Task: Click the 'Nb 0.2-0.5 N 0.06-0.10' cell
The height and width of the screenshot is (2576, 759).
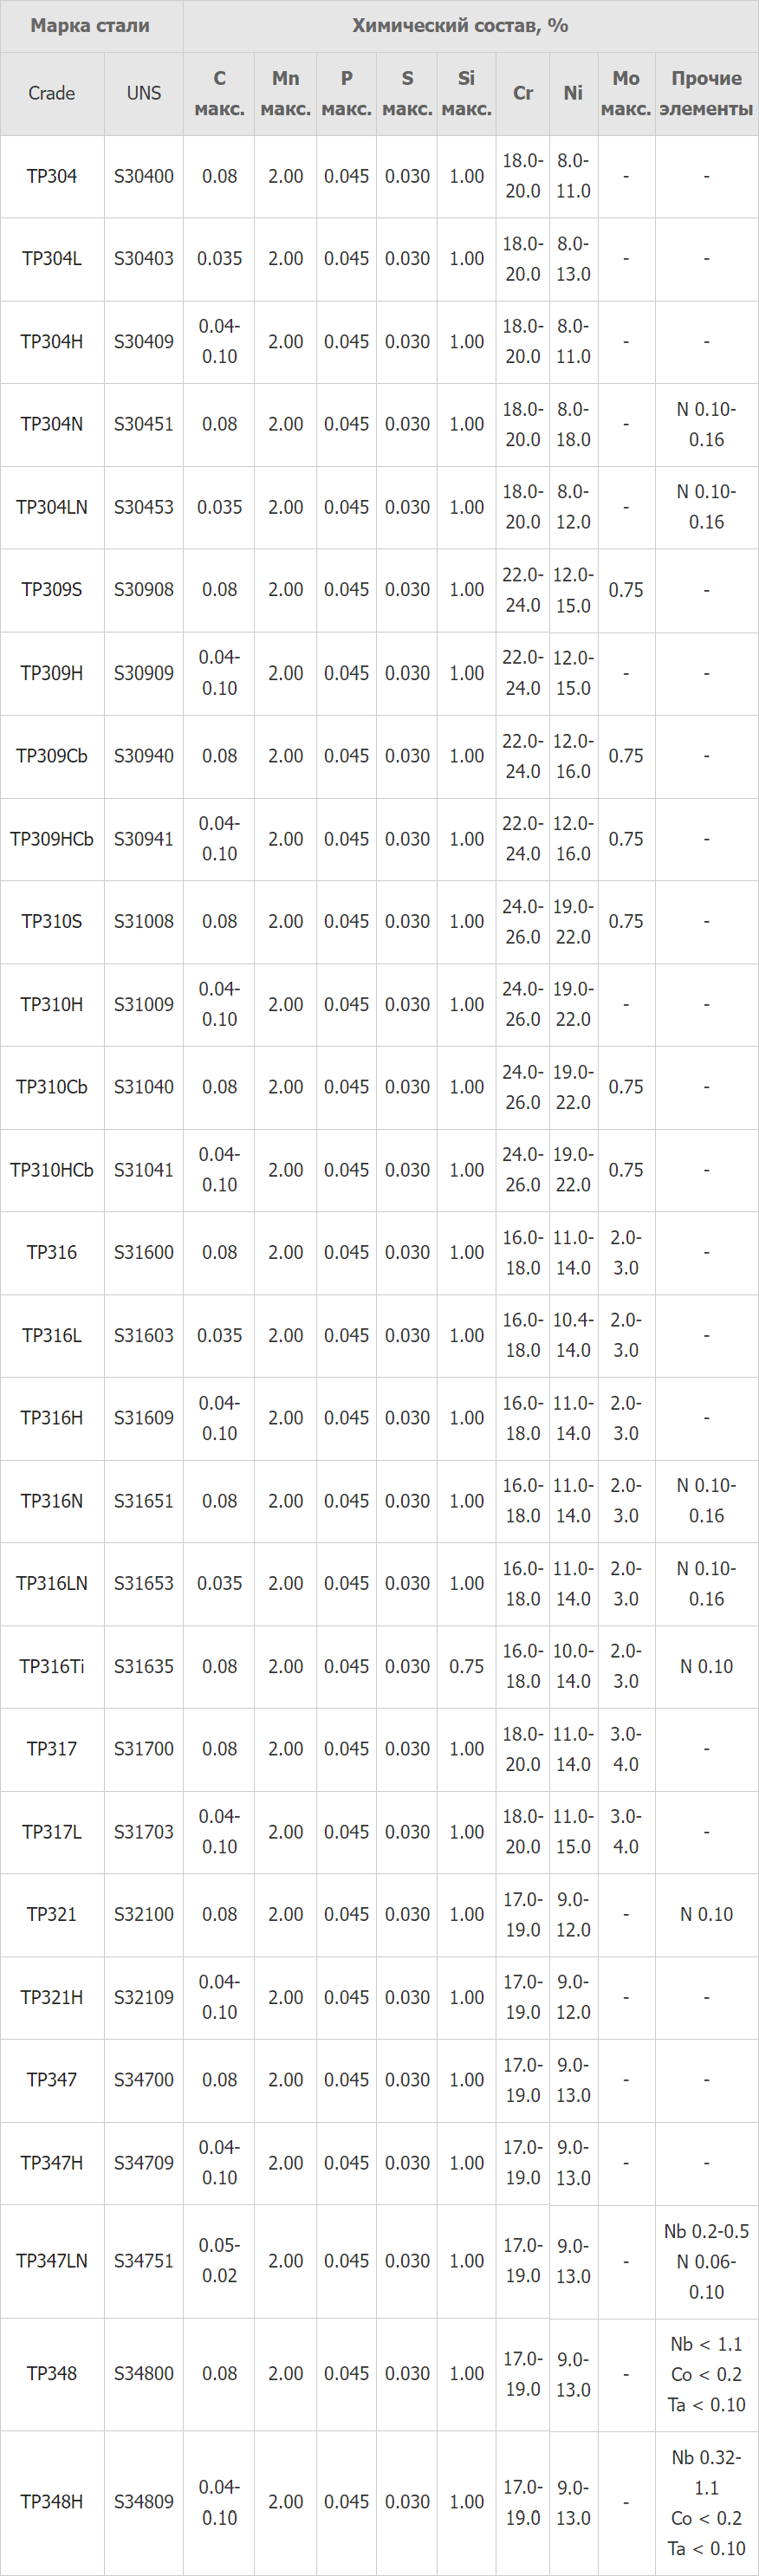Action: 706,2261
